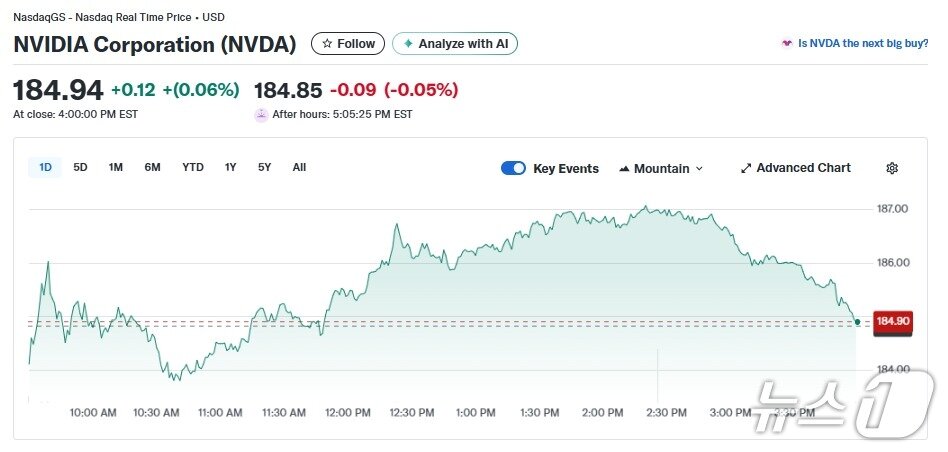Click the red 184.90 price label

[x=892, y=321]
